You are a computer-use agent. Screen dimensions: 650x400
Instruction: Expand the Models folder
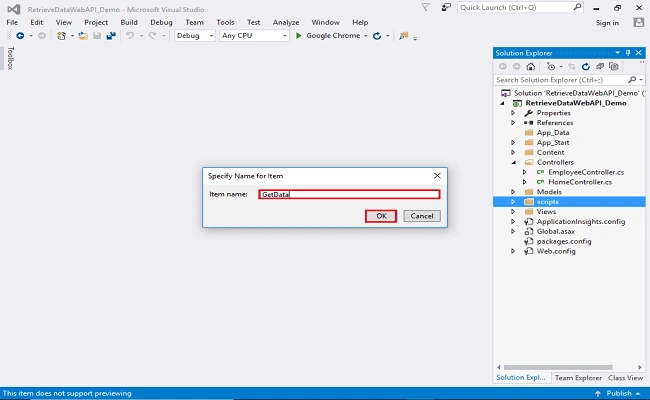click(x=513, y=192)
